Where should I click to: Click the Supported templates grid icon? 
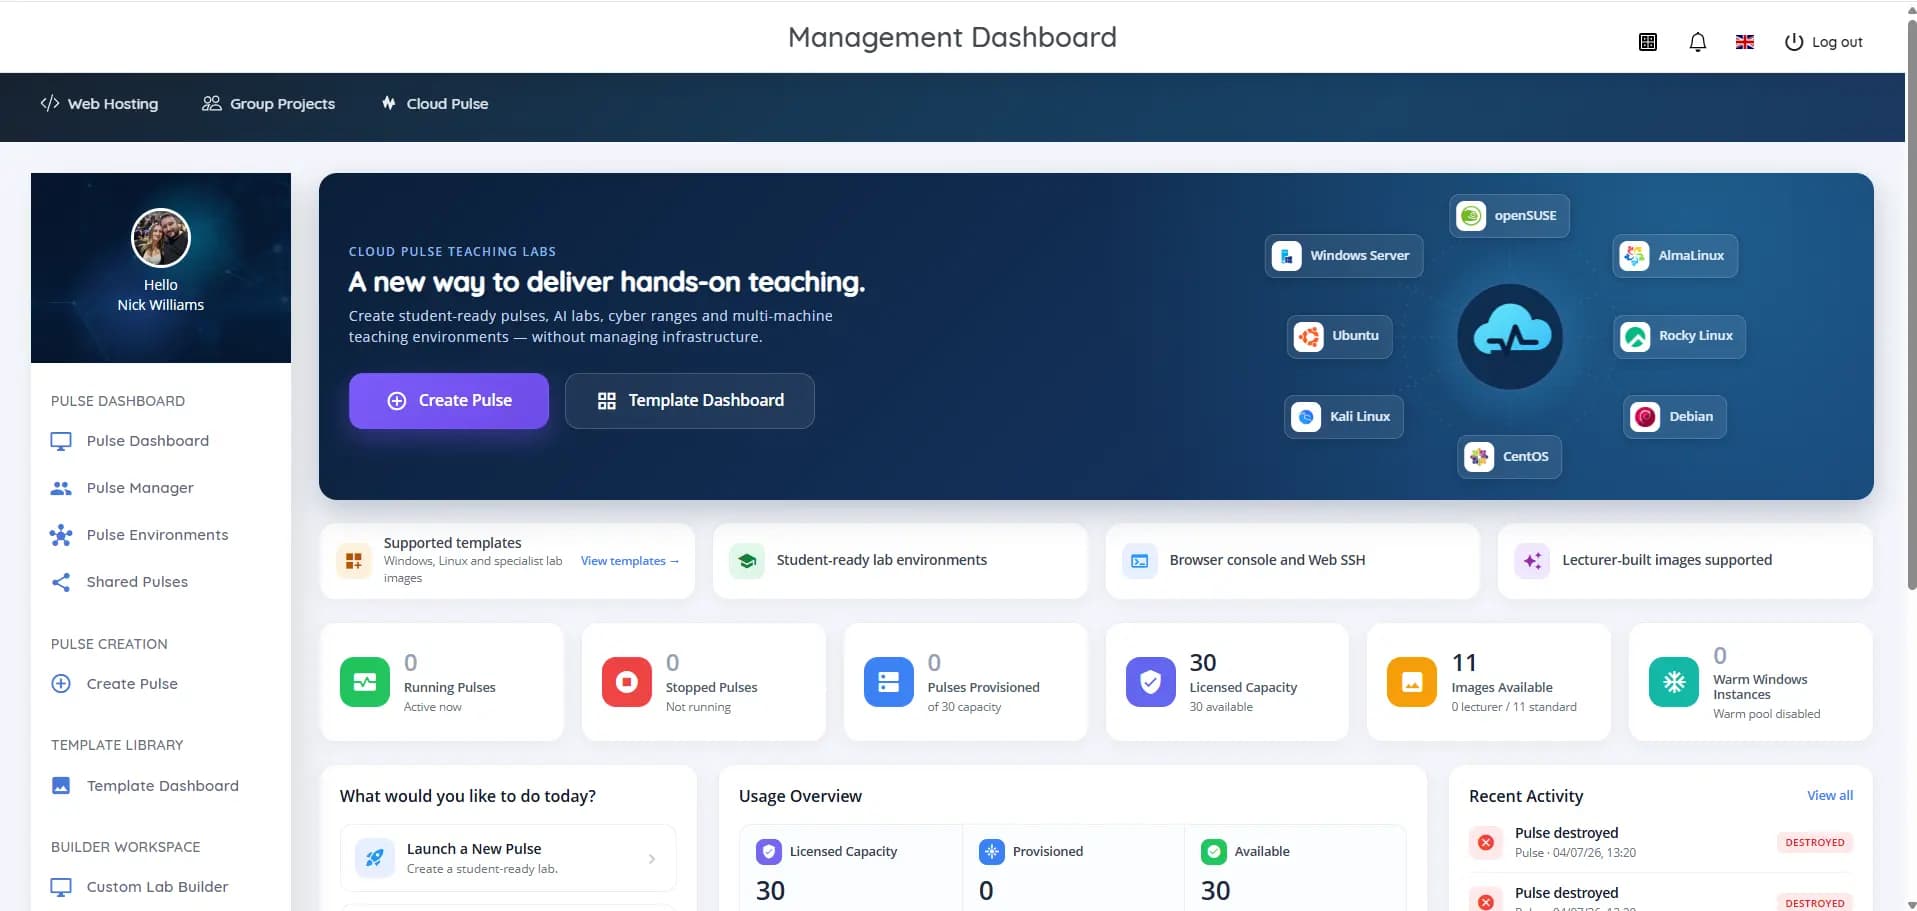pos(353,561)
